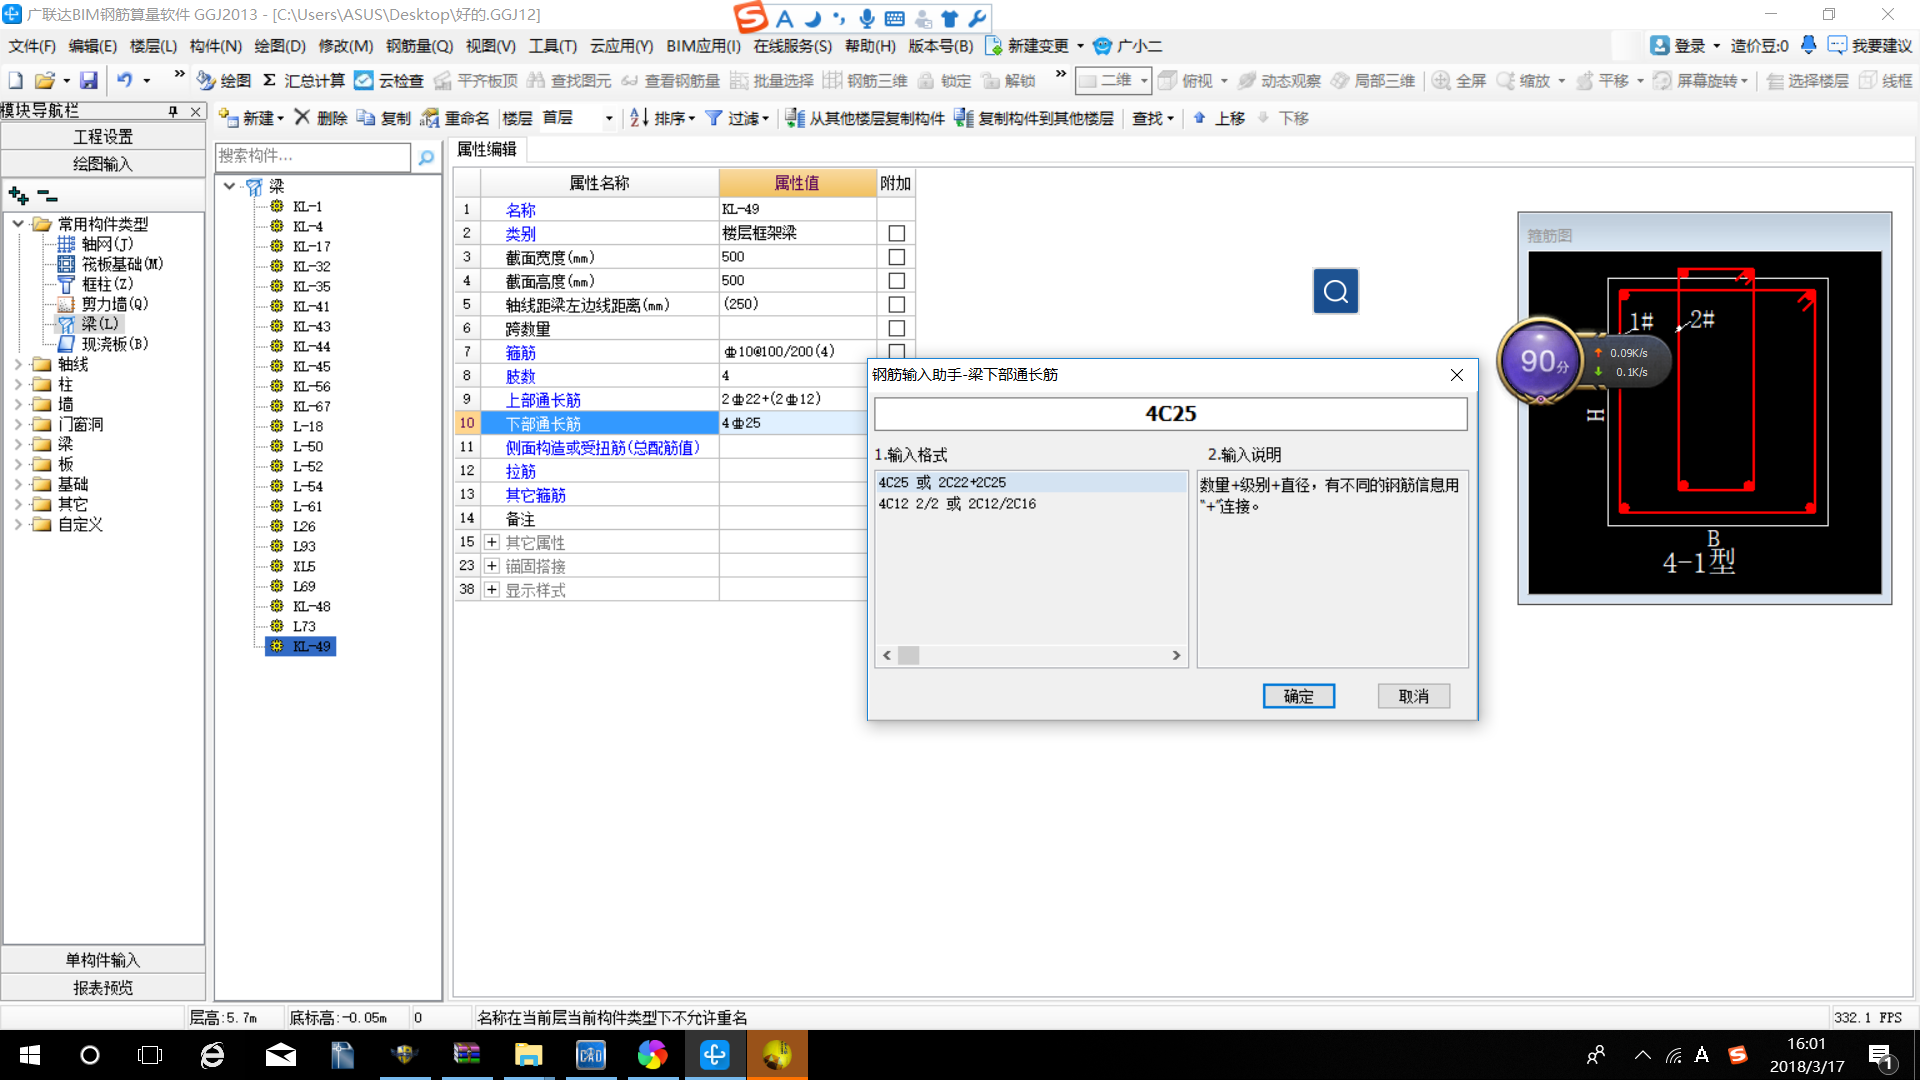Click the 4C25 input field in dialog
The width and height of the screenshot is (1920, 1080).
pyautogui.click(x=1170, y=414)
